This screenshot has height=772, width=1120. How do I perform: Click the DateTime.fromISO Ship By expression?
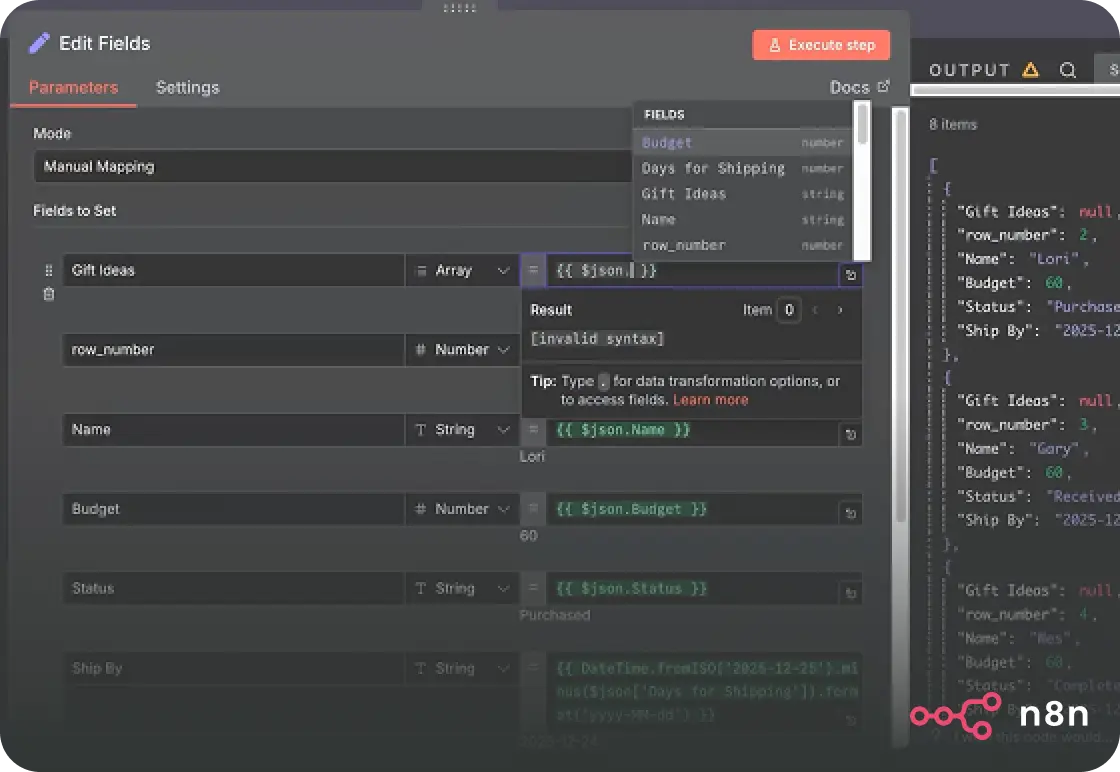point(704,691)
